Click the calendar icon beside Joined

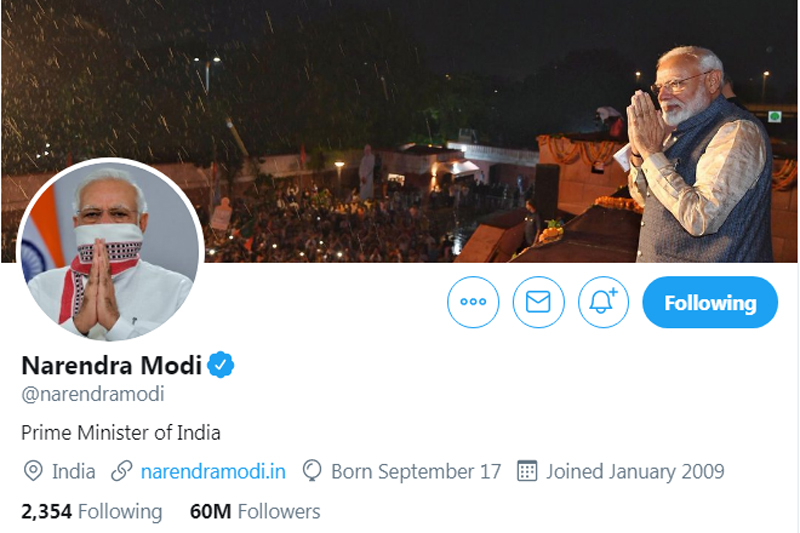[x=527, y=471]
